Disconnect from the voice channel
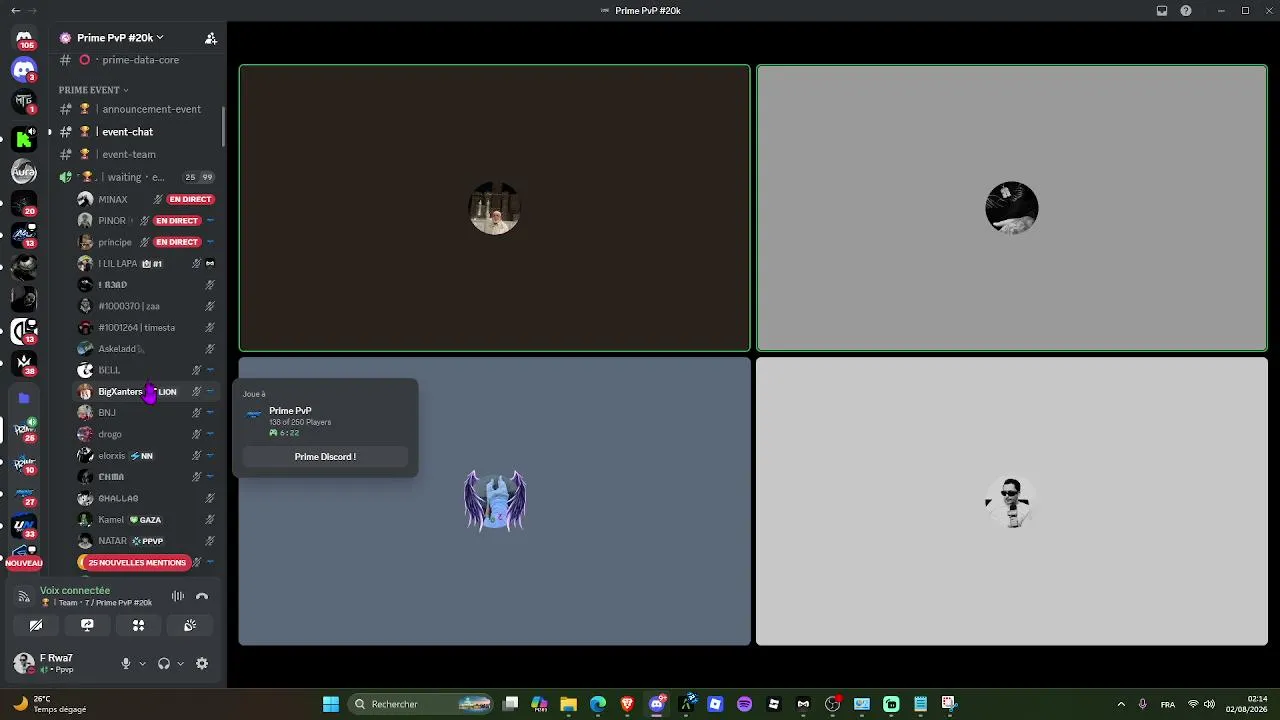 pos(202,596)
